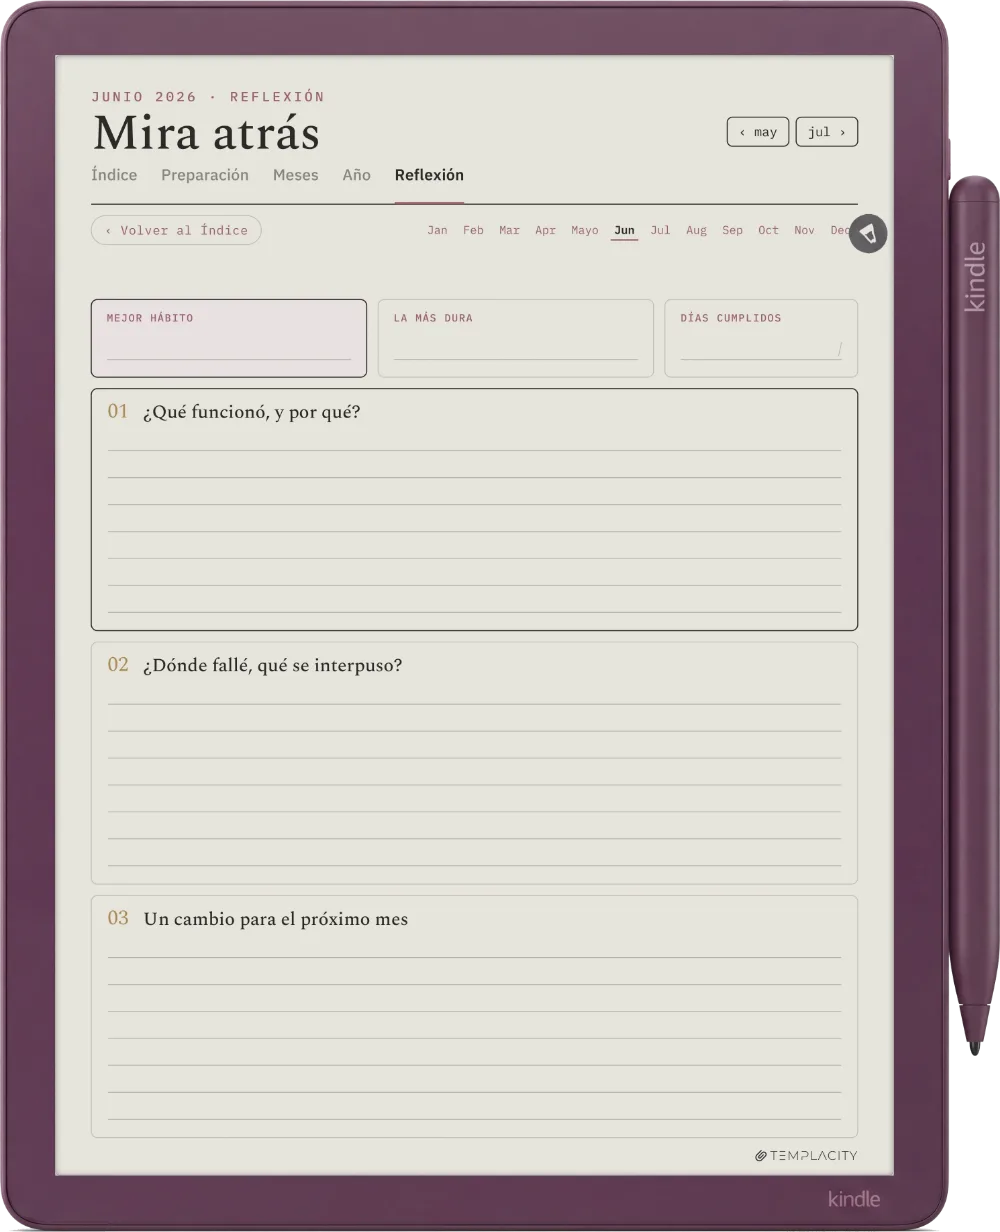The width and height of the screenshot is (1000, 1232).
Task: Jump to Mar month link
Action: [x=509, y=230]
